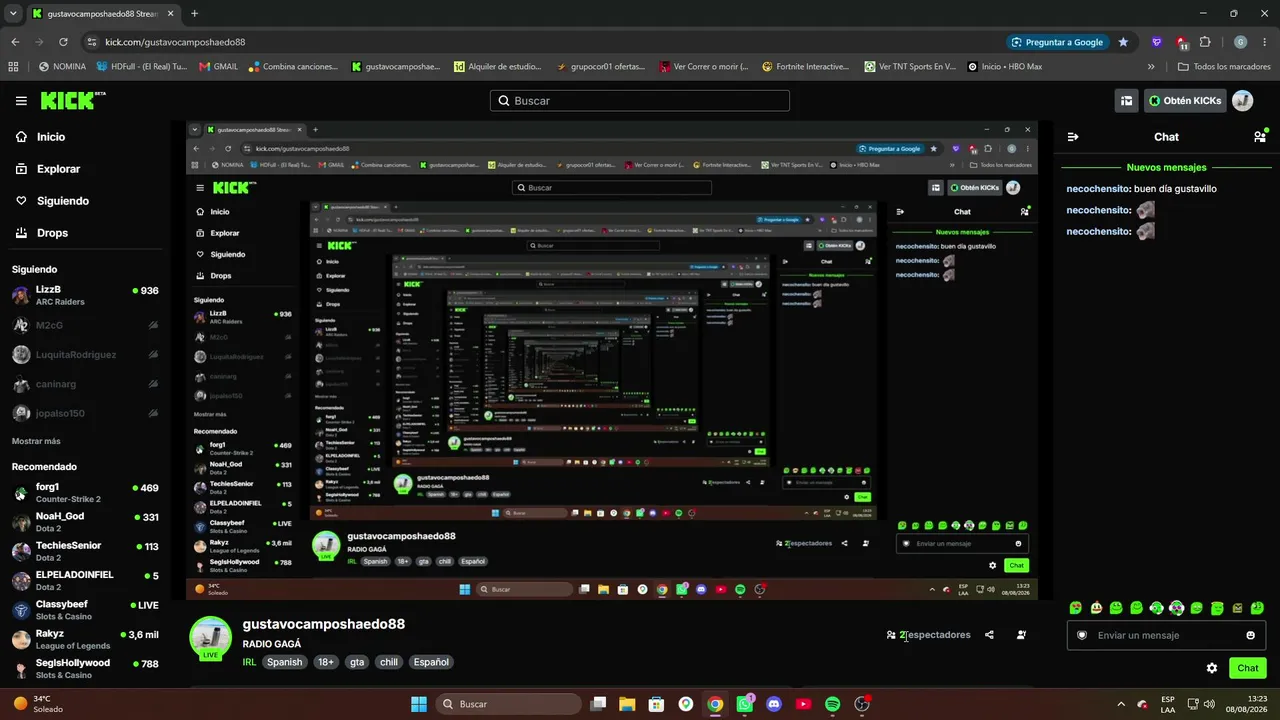
Task: Open the Chrome three-dot menu
Action: point(1264,42)
